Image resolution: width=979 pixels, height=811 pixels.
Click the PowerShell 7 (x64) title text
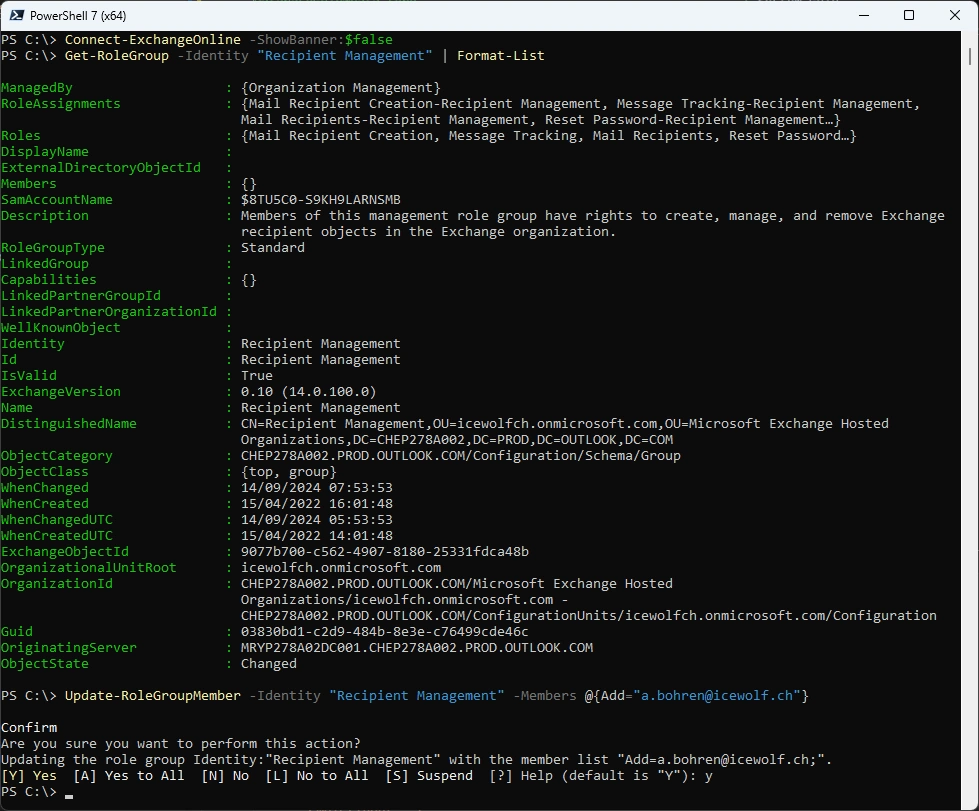(x=78, y=16)
